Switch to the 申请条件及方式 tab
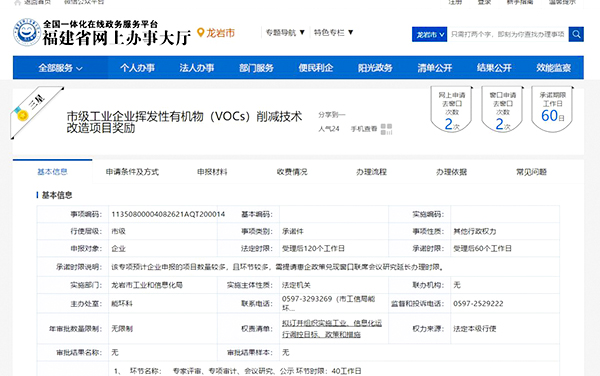The width and height of the screenshot is (600, 376). click(x=132, y=172)
